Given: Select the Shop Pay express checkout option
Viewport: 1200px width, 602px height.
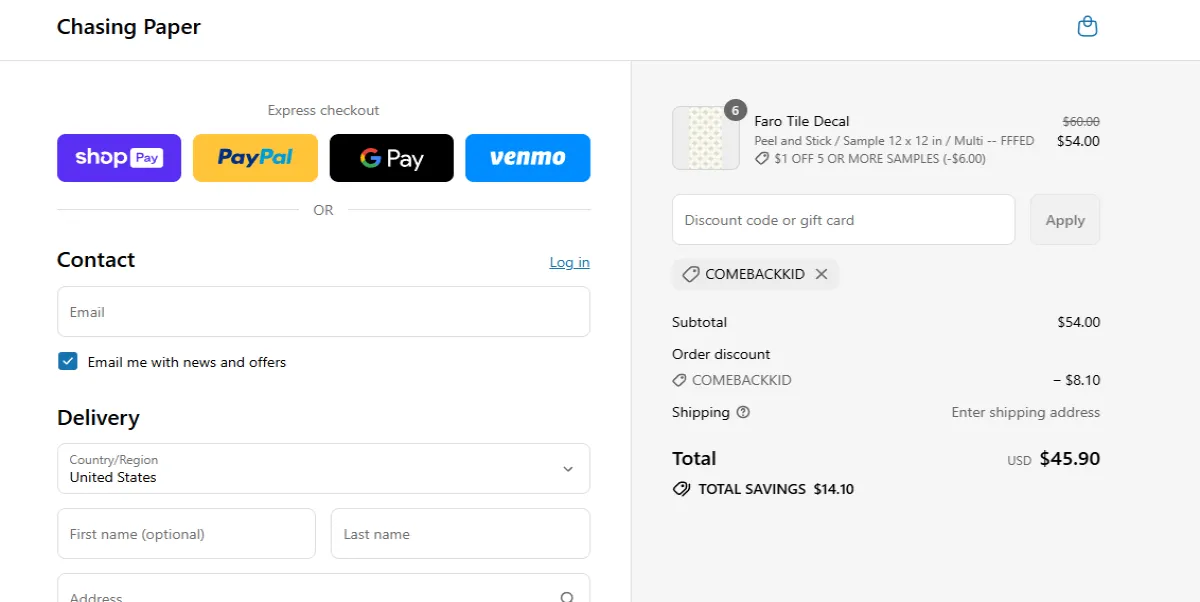Looking at the screenshot, I should click(x=118, y=157).
